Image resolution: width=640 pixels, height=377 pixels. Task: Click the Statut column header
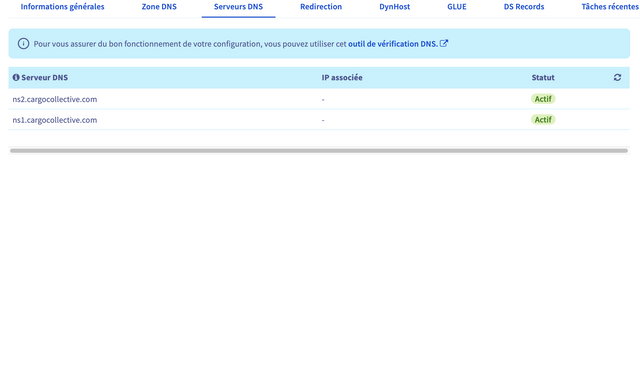click(x=543, y=78)
